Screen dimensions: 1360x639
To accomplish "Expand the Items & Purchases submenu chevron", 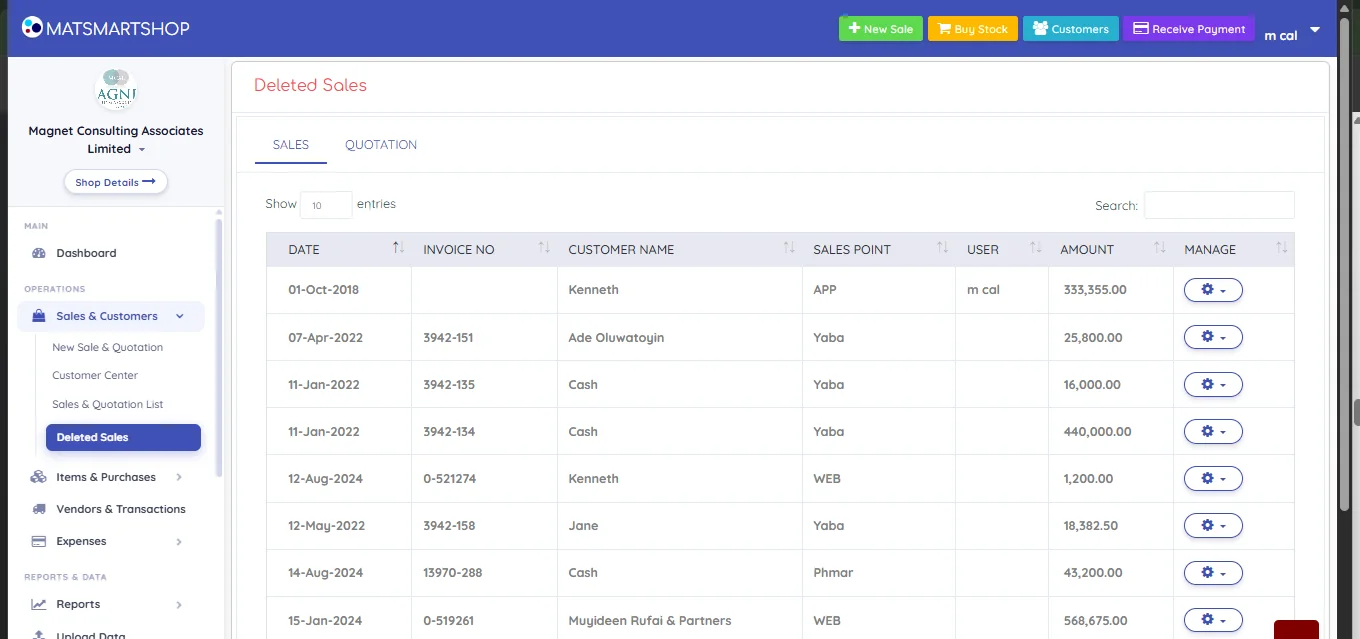I will [x=179, y=477].
